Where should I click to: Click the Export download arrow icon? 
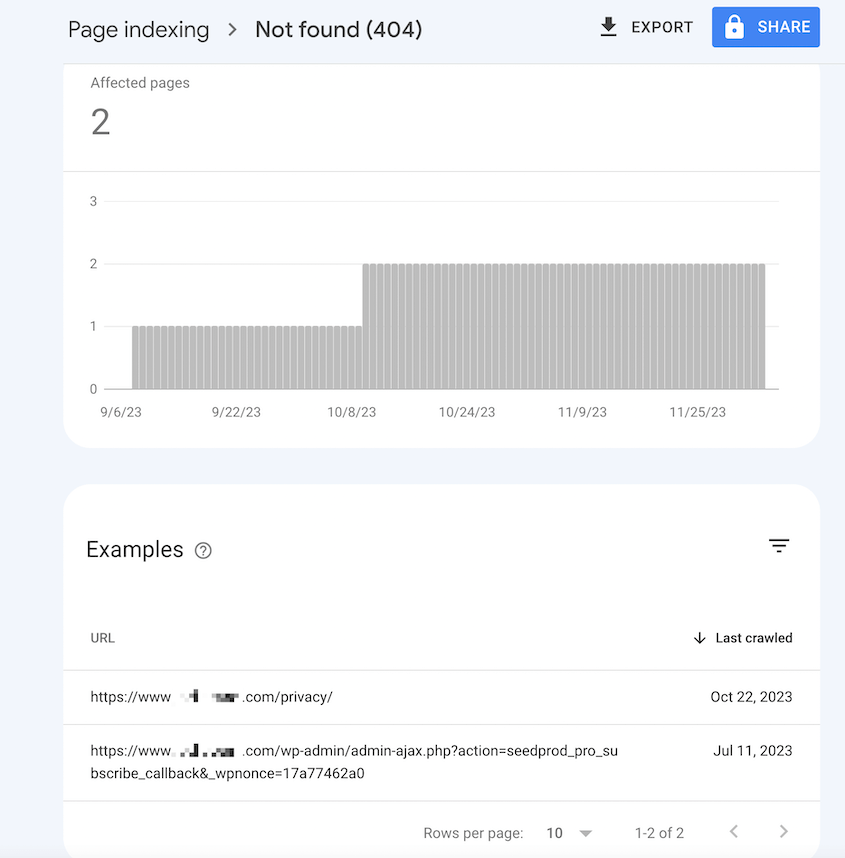pyautogui.click(x=608, y=27)
